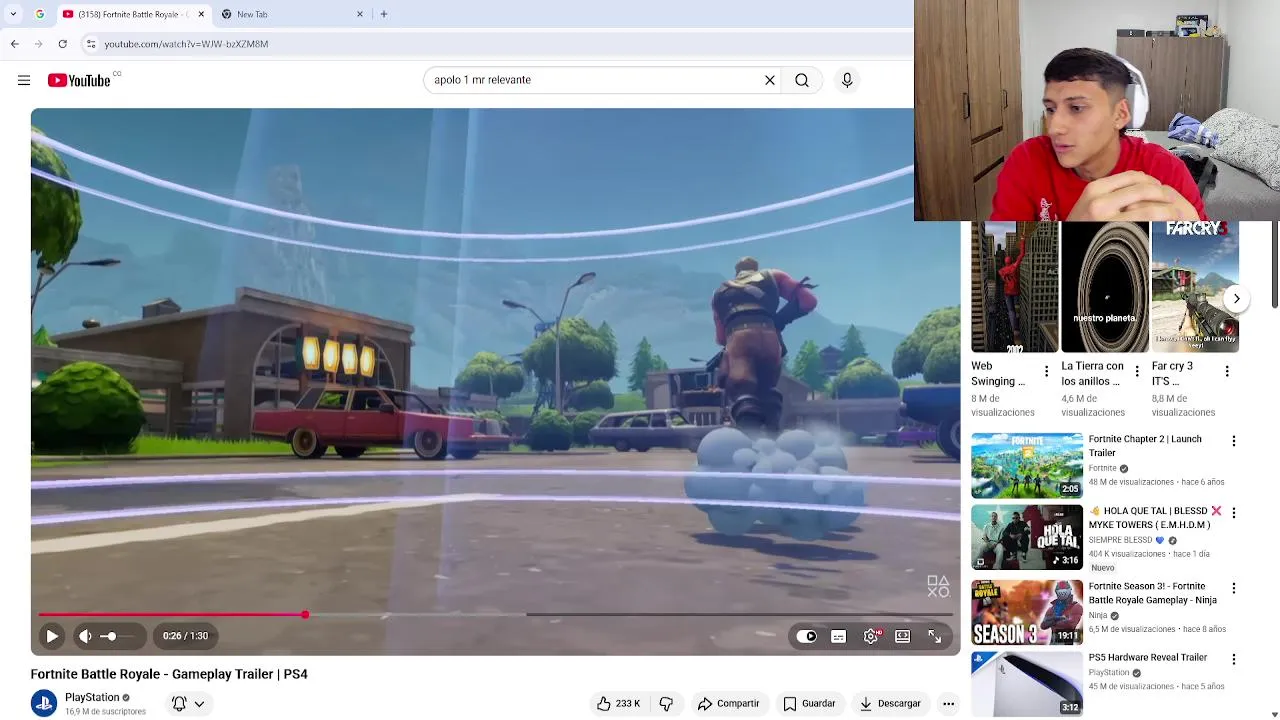
Task: Open tab search dropdown arrow
Action: pyautogui.click(x=13, y=14)
